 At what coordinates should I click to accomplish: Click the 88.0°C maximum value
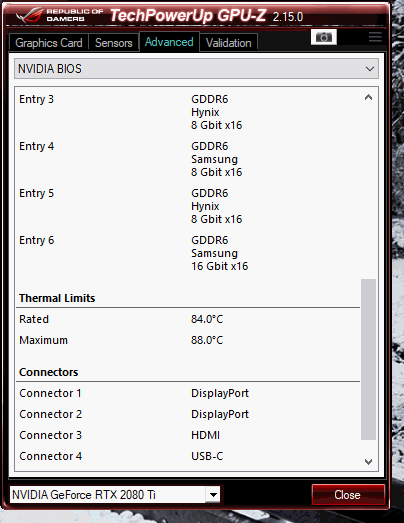(207, 340)
